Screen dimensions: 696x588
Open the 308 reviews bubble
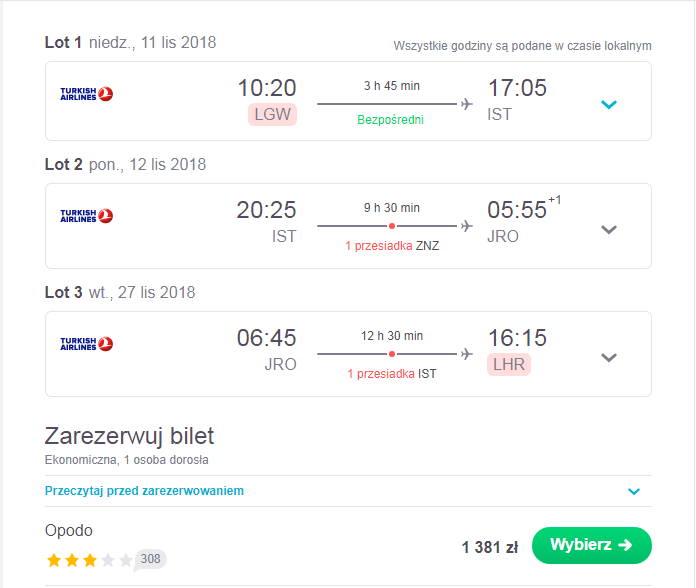[150, 559]
